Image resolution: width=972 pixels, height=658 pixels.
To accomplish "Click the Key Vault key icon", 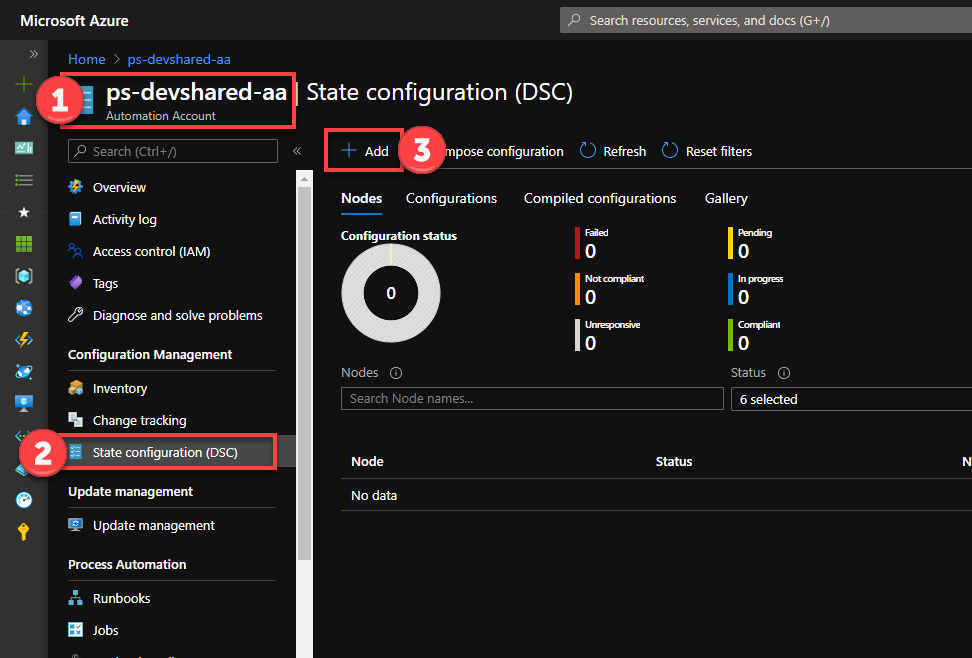I will pos(24,532).
